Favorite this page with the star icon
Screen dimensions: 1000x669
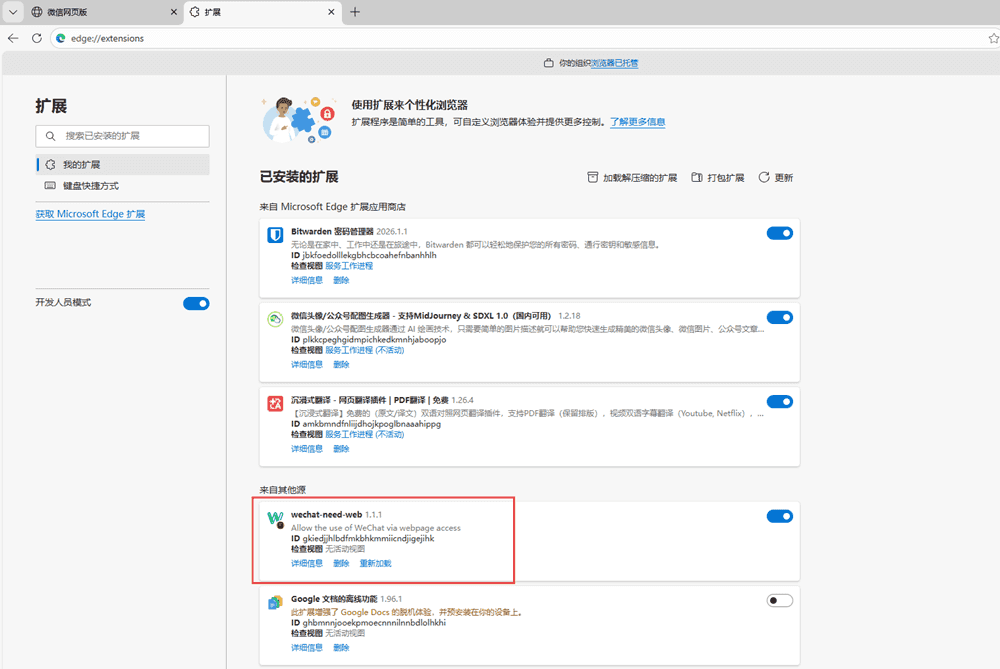pyautogui.click(x=992, y=38)
